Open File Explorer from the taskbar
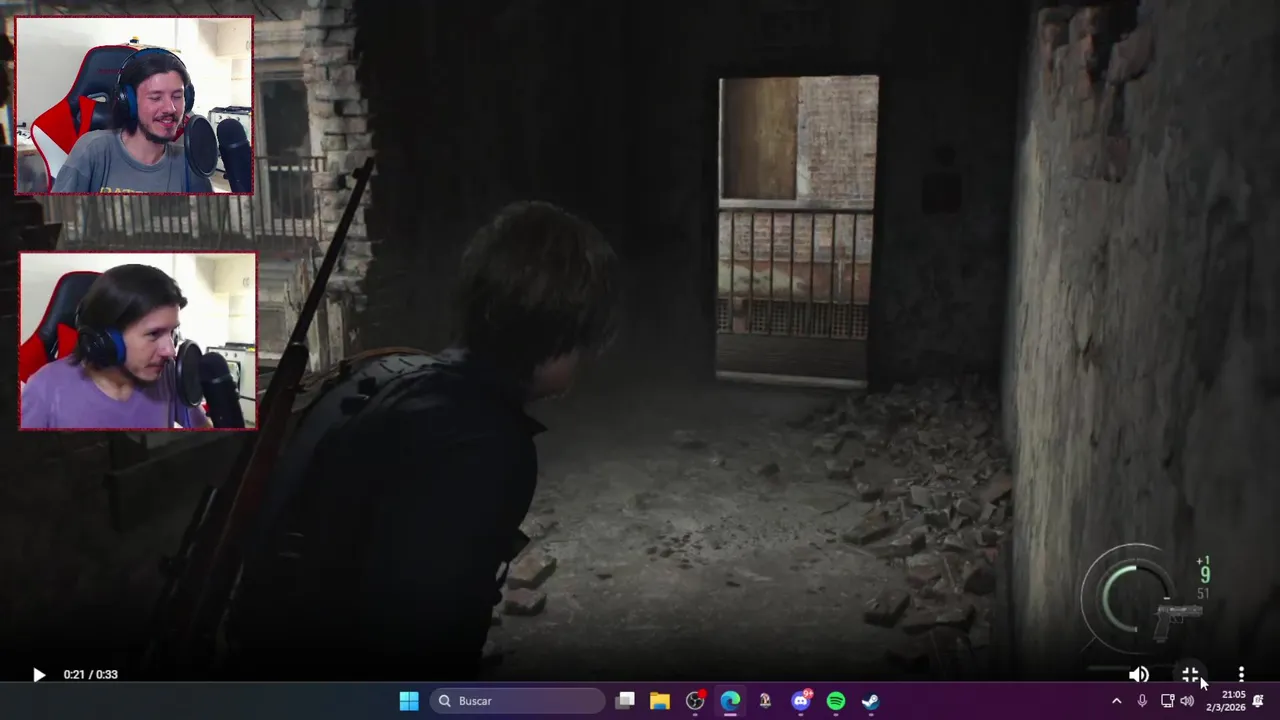The height and width of the screenshot is (720, 1280). click(660, 701)
